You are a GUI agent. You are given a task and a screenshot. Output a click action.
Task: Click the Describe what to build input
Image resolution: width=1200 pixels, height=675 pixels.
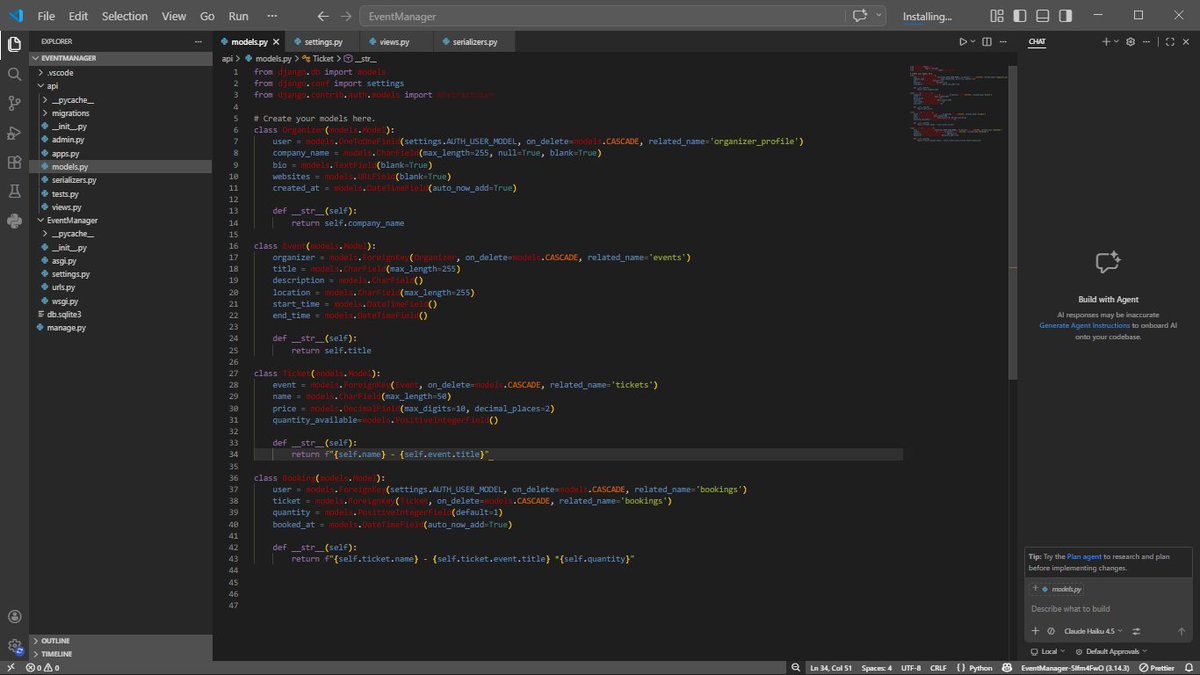1108,608
